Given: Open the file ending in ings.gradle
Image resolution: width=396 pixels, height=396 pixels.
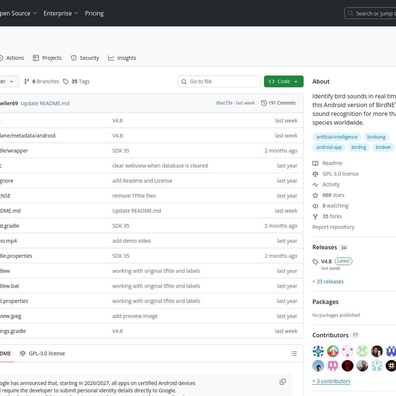Looking at the screenshot, I should tap(13, 331).
